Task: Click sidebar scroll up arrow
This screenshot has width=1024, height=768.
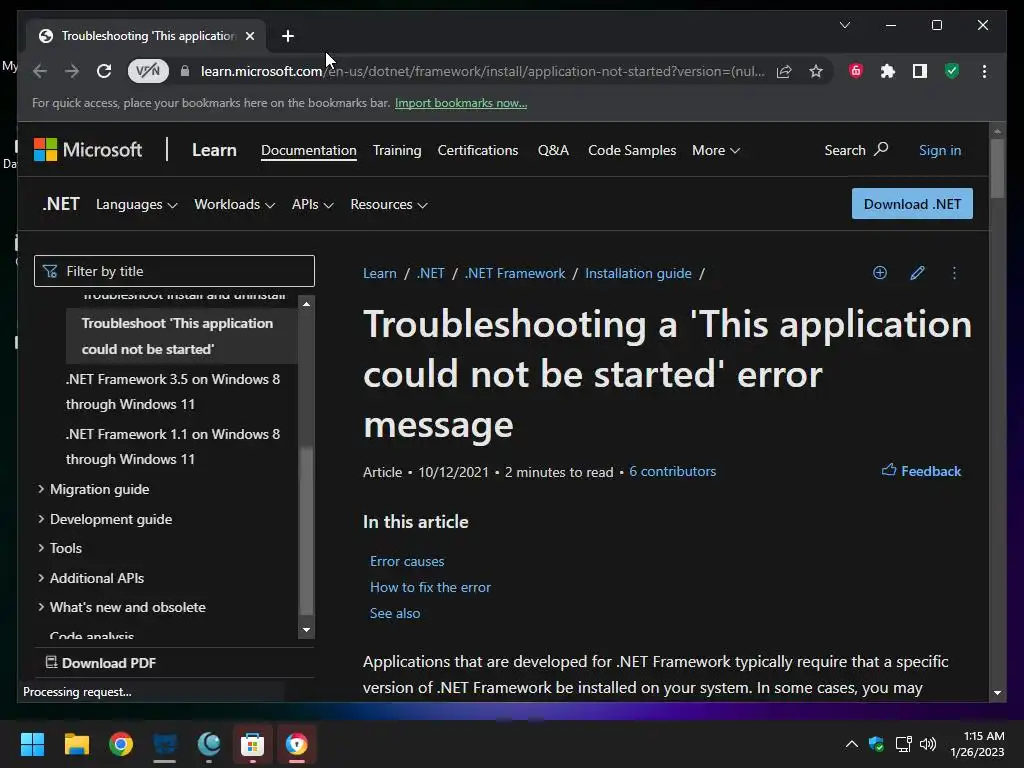Action: 306,304
